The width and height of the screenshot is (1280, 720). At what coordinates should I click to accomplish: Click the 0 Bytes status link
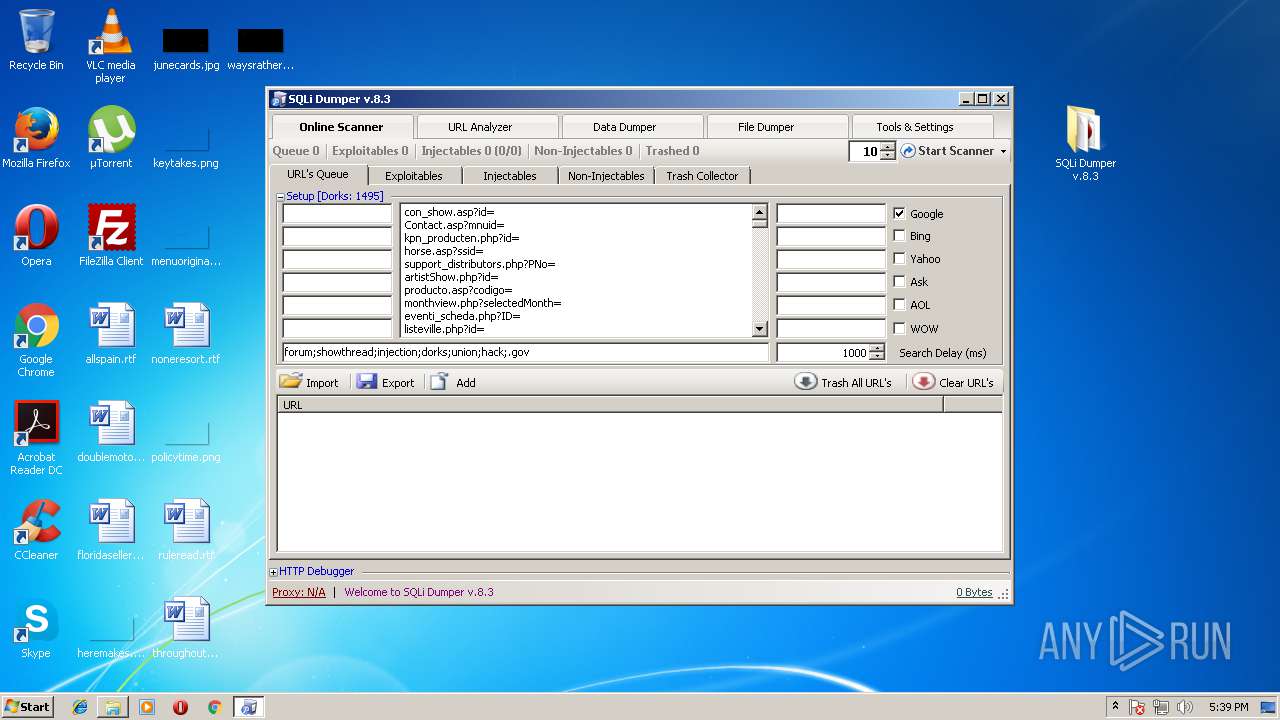pyautogui.click(x=974, y=592)
